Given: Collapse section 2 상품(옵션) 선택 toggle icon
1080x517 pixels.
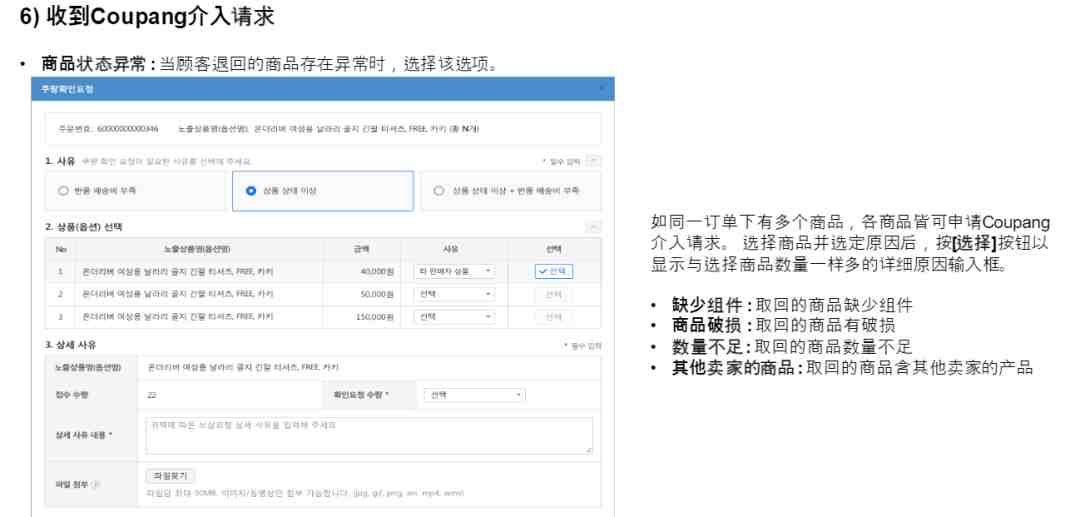Looking at the screenshot, I should (x=594, y=227).
